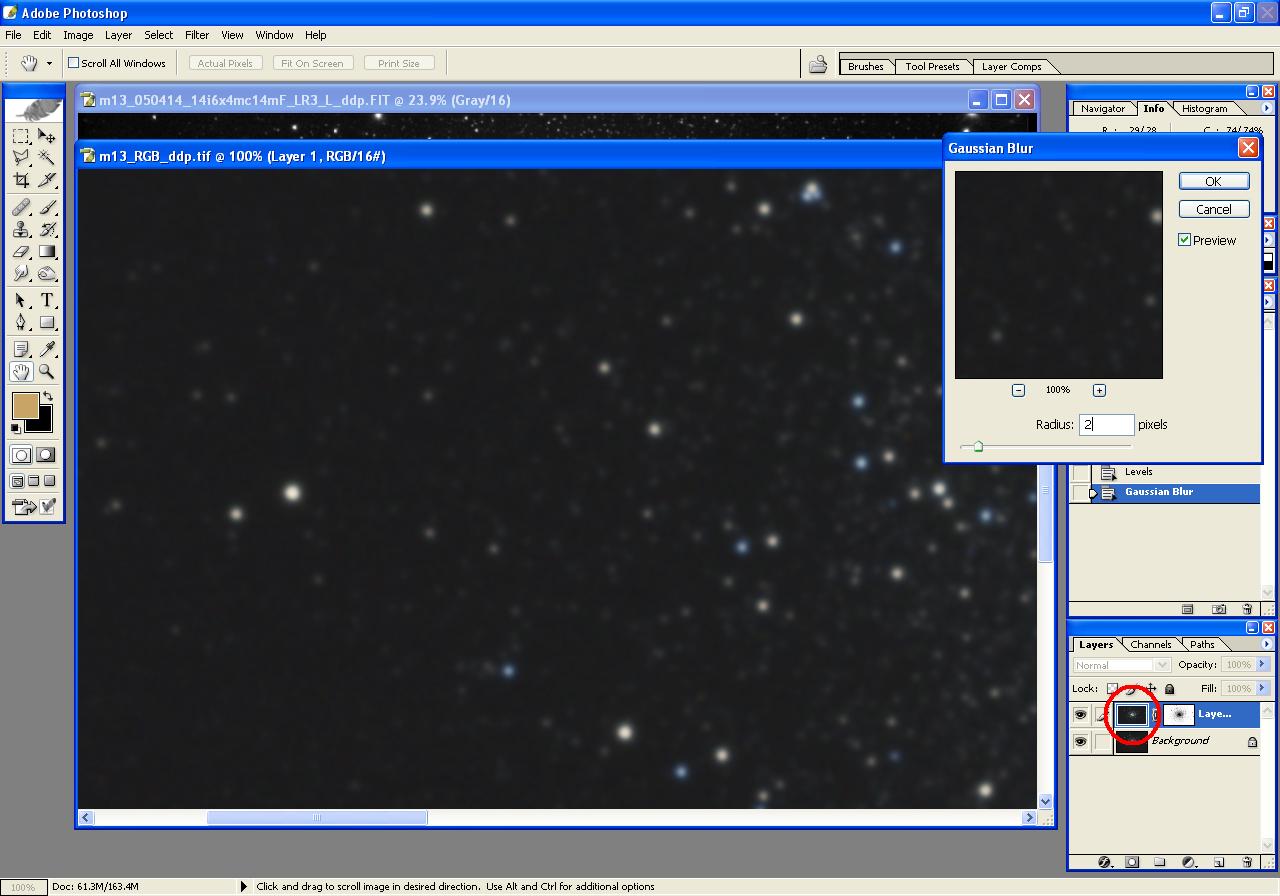Image resolution: width=1280 pixels, height=896 pixels.
Task: Activate the Zoom magnifier tool
Action: tap(46, 372)
